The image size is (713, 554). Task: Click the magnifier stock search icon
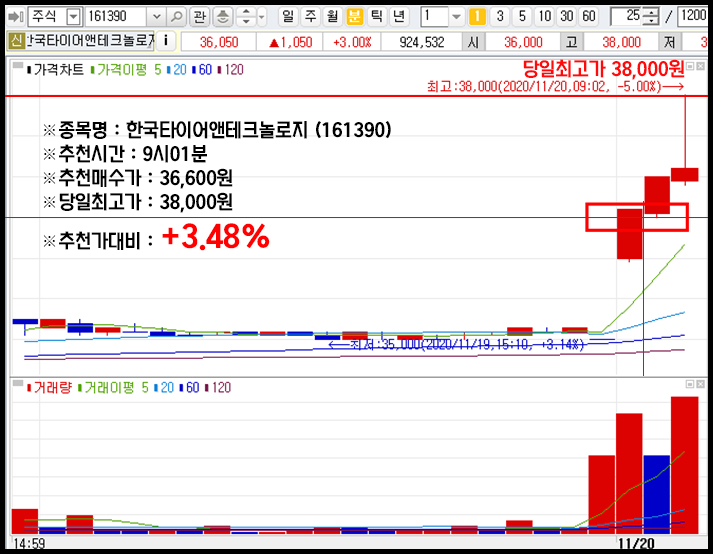[x=176, y=17]
